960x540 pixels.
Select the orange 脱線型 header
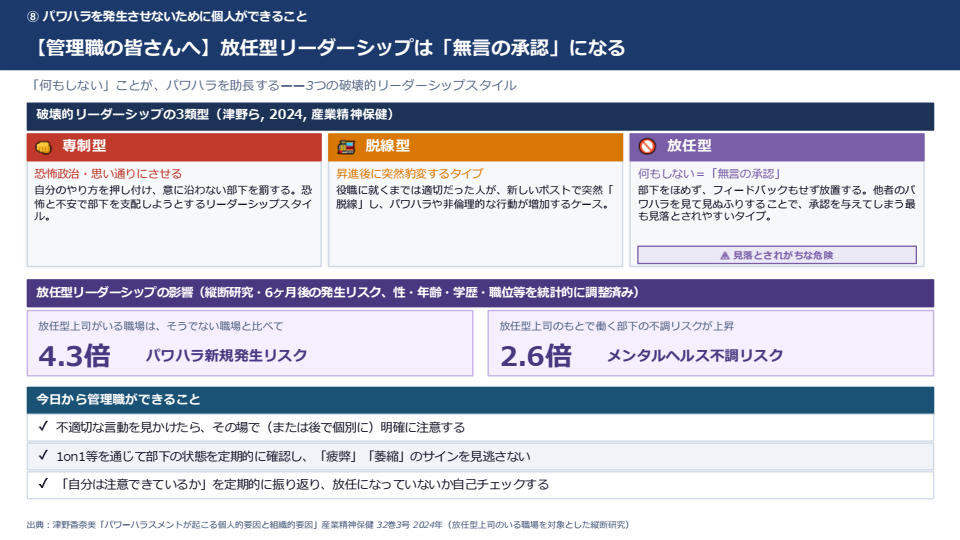point(476,147)
